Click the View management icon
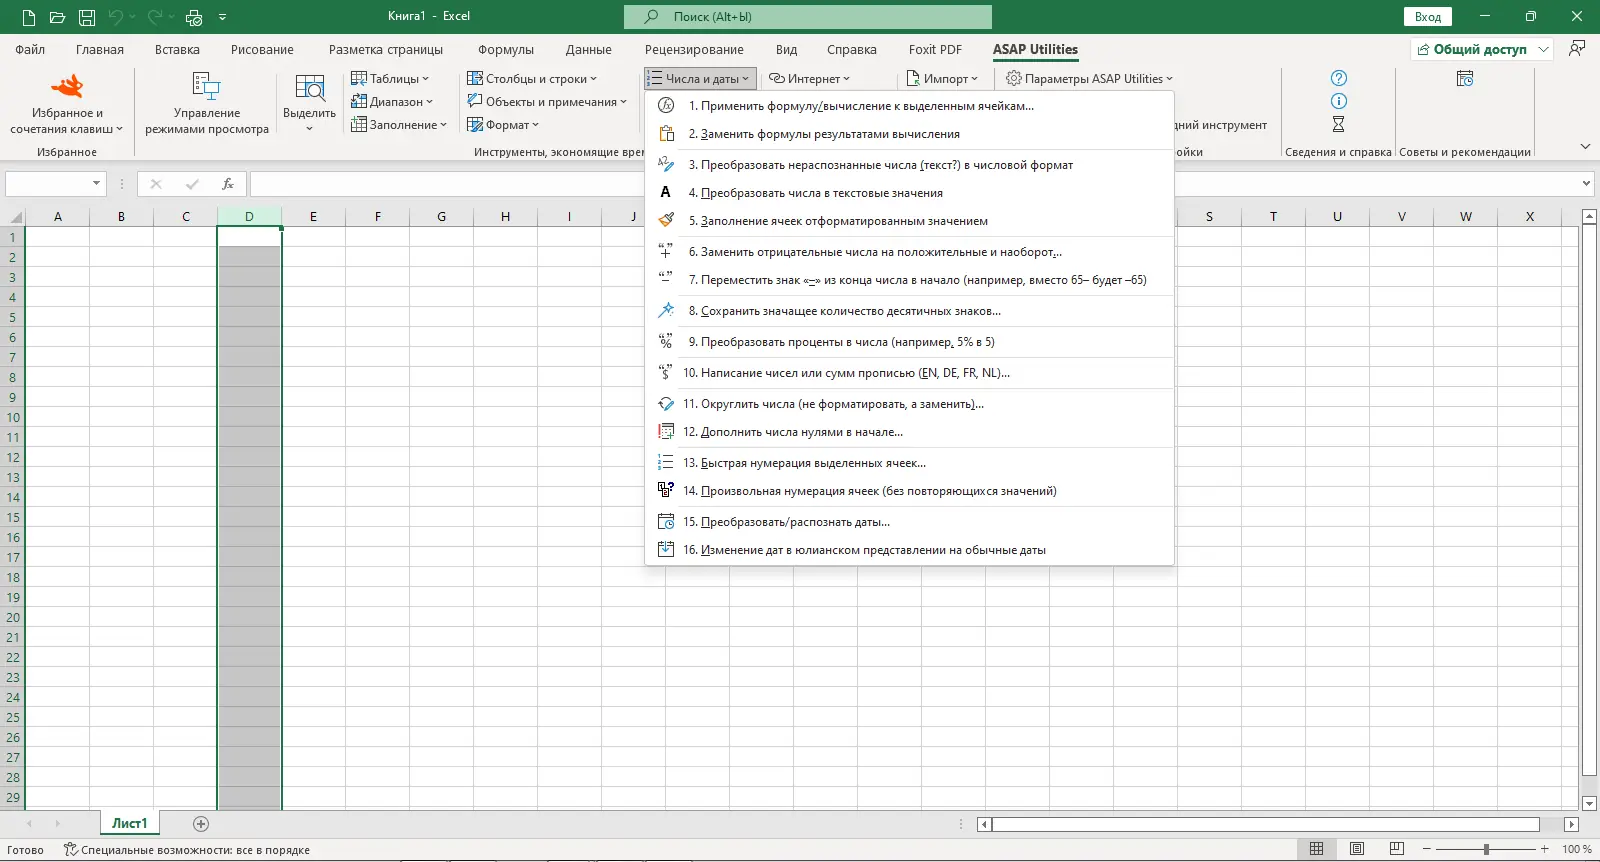The width and height of the screenshot is (1600, 862). (x=206, y=87)
